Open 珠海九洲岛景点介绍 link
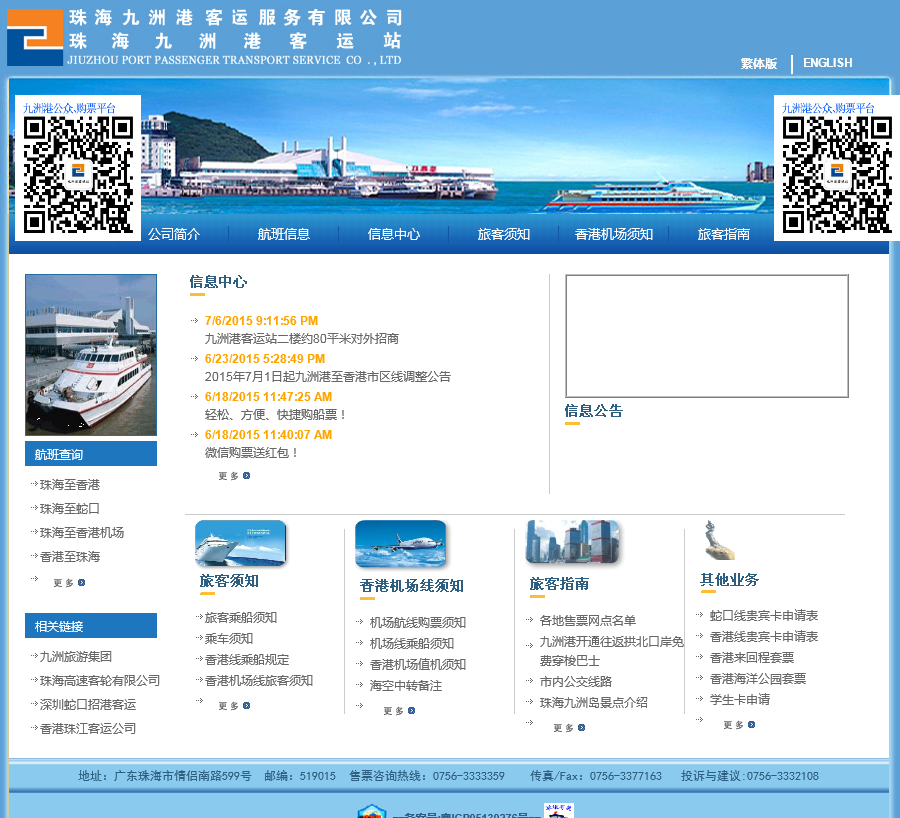 593,703
